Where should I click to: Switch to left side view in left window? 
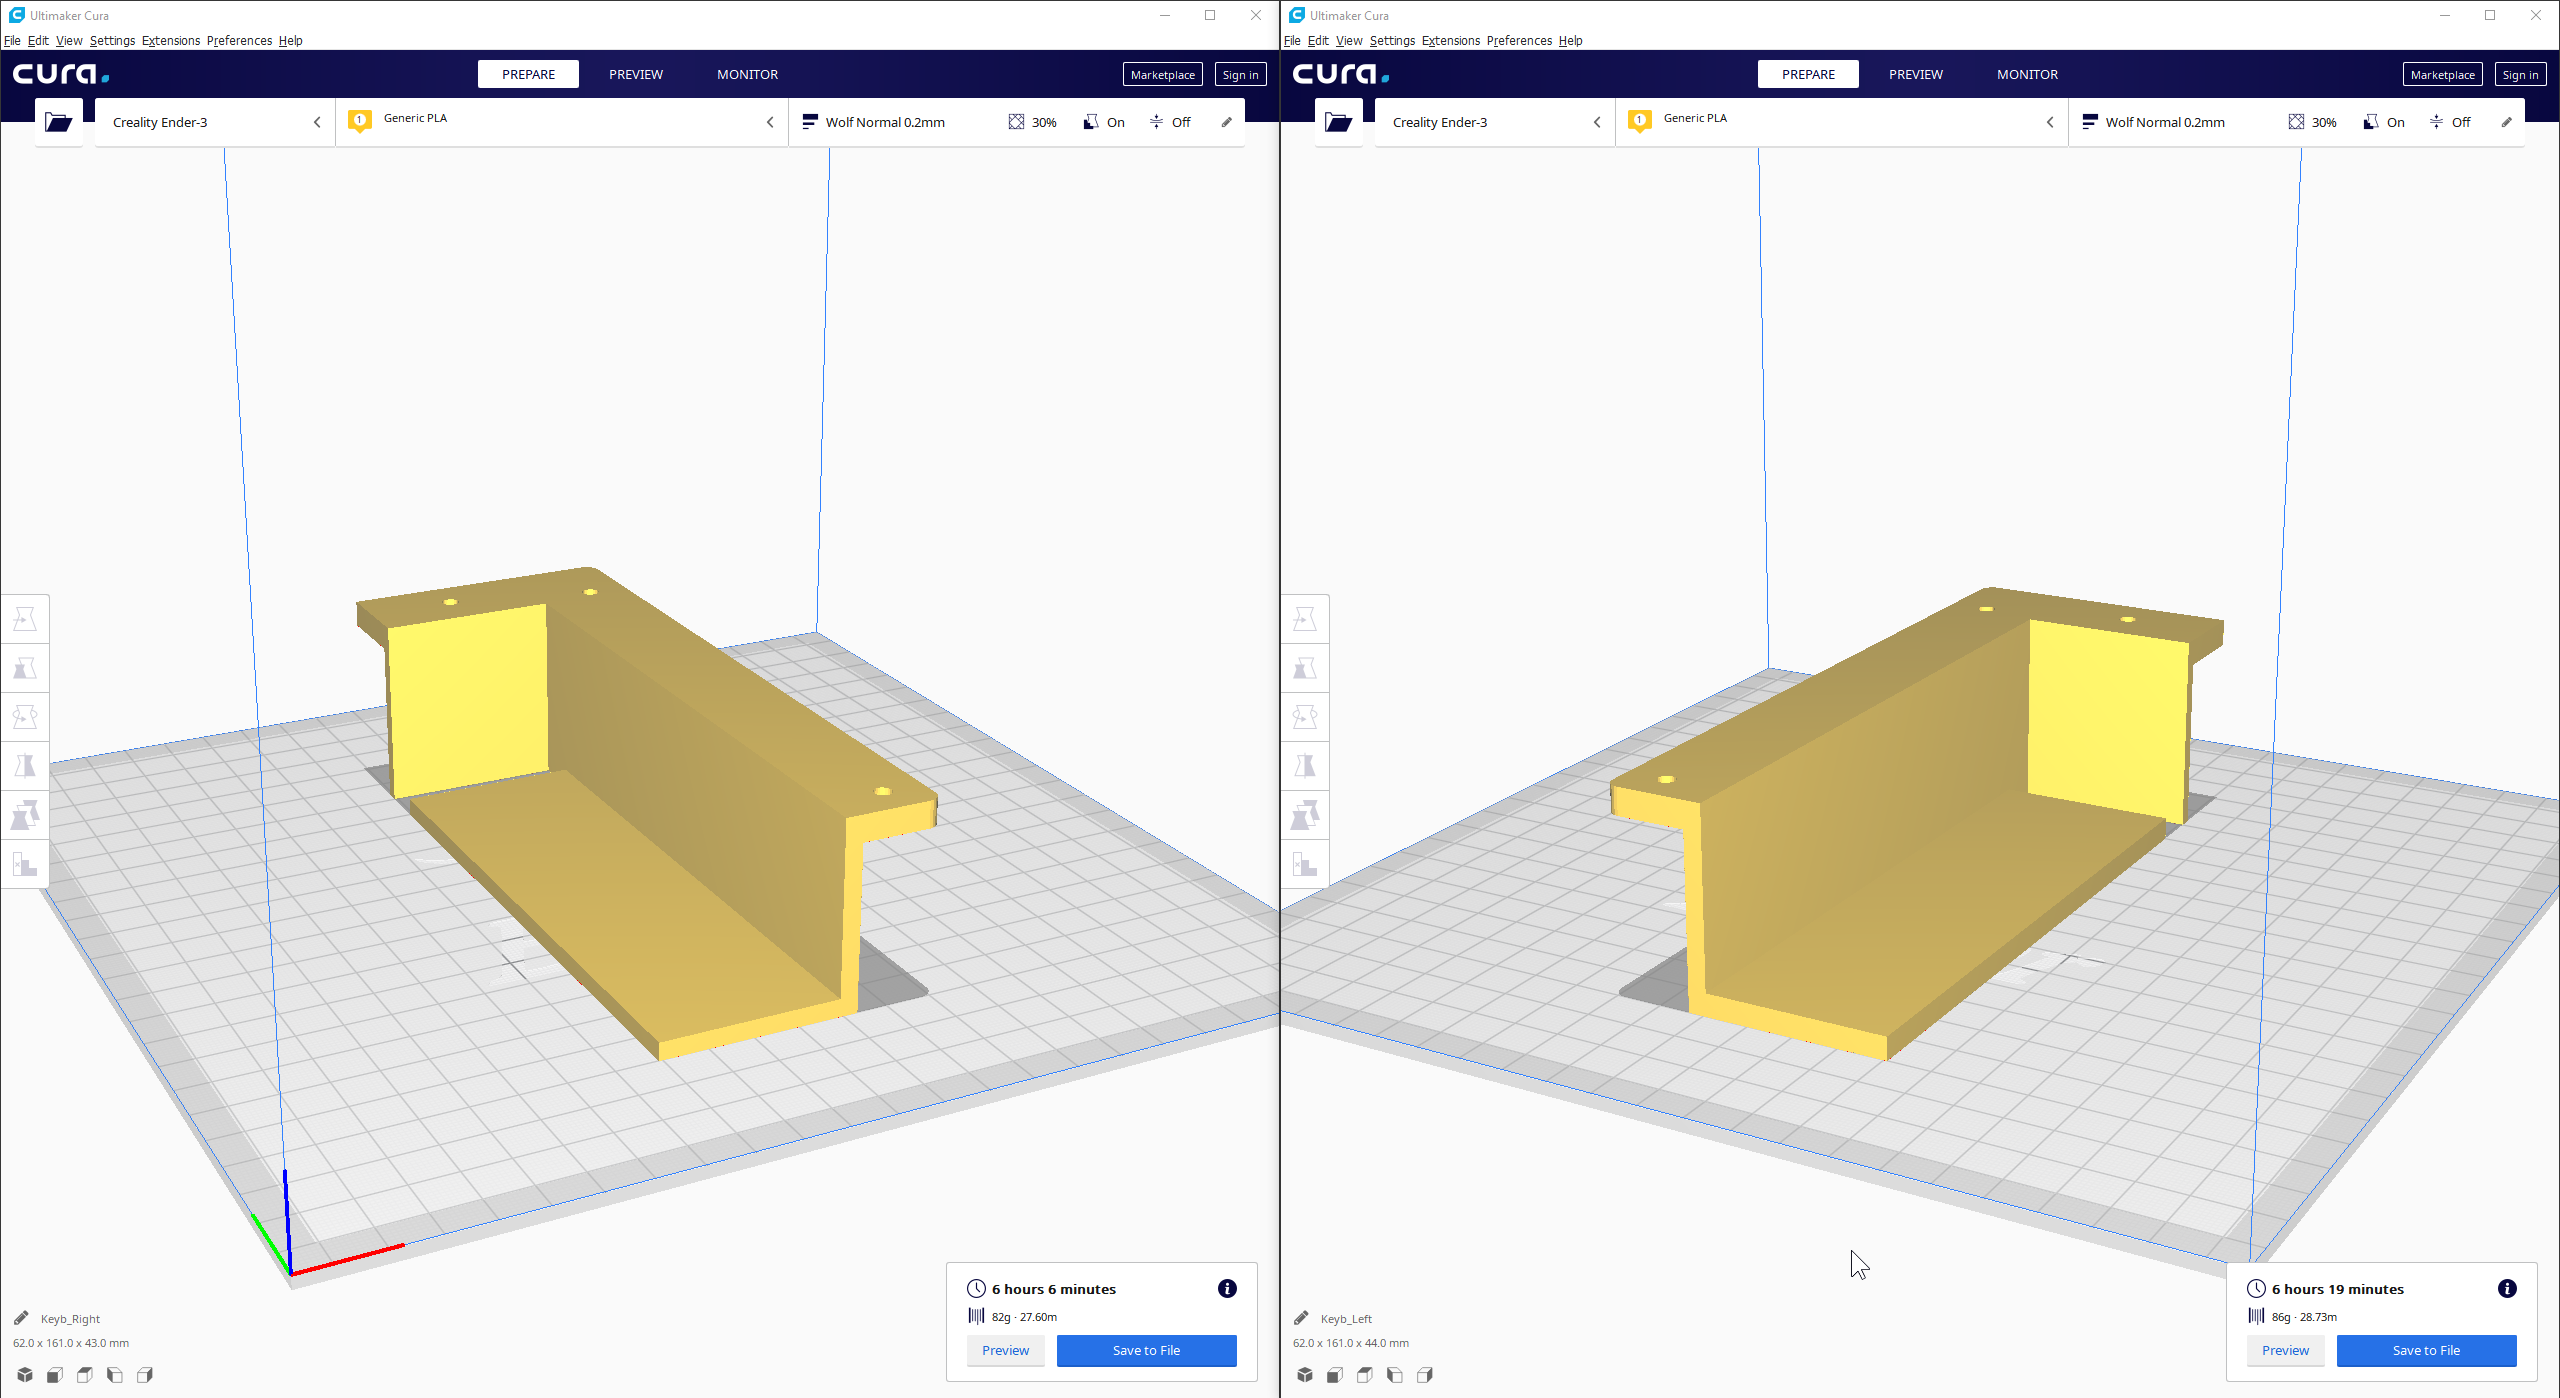coord(115,1375)
